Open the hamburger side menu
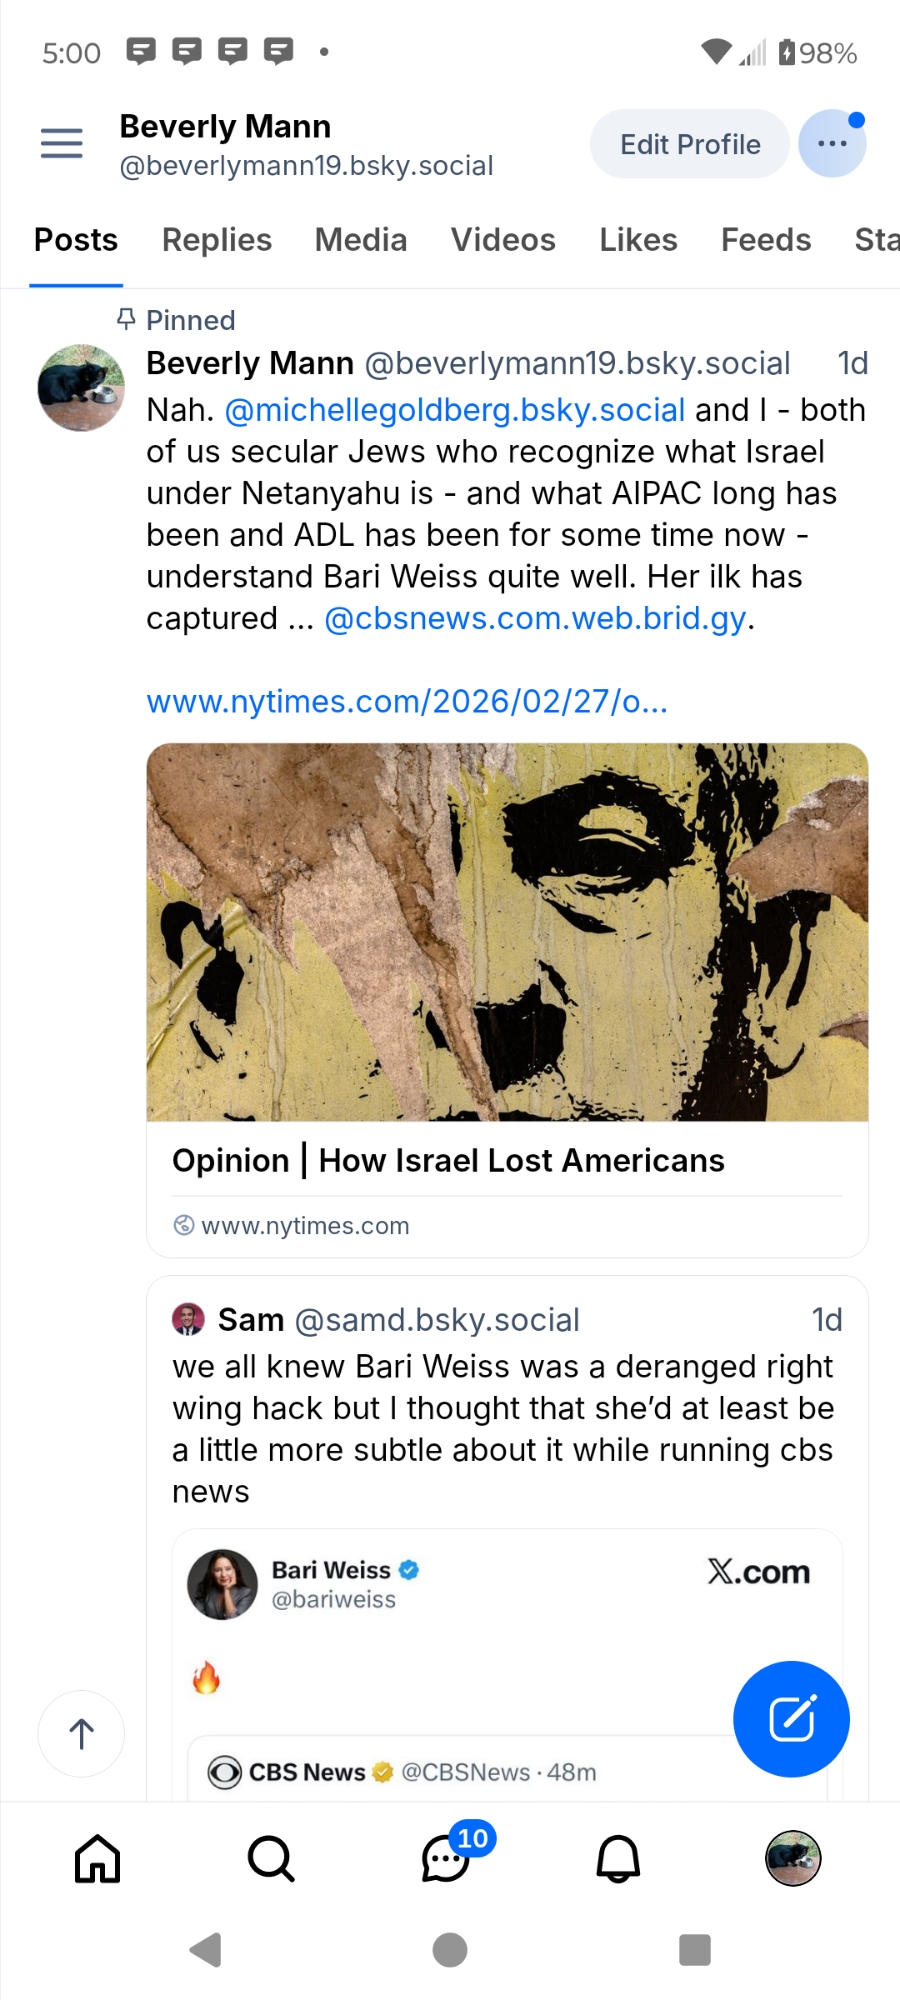Screen dimensions: 900x2000 click(61, 144)
